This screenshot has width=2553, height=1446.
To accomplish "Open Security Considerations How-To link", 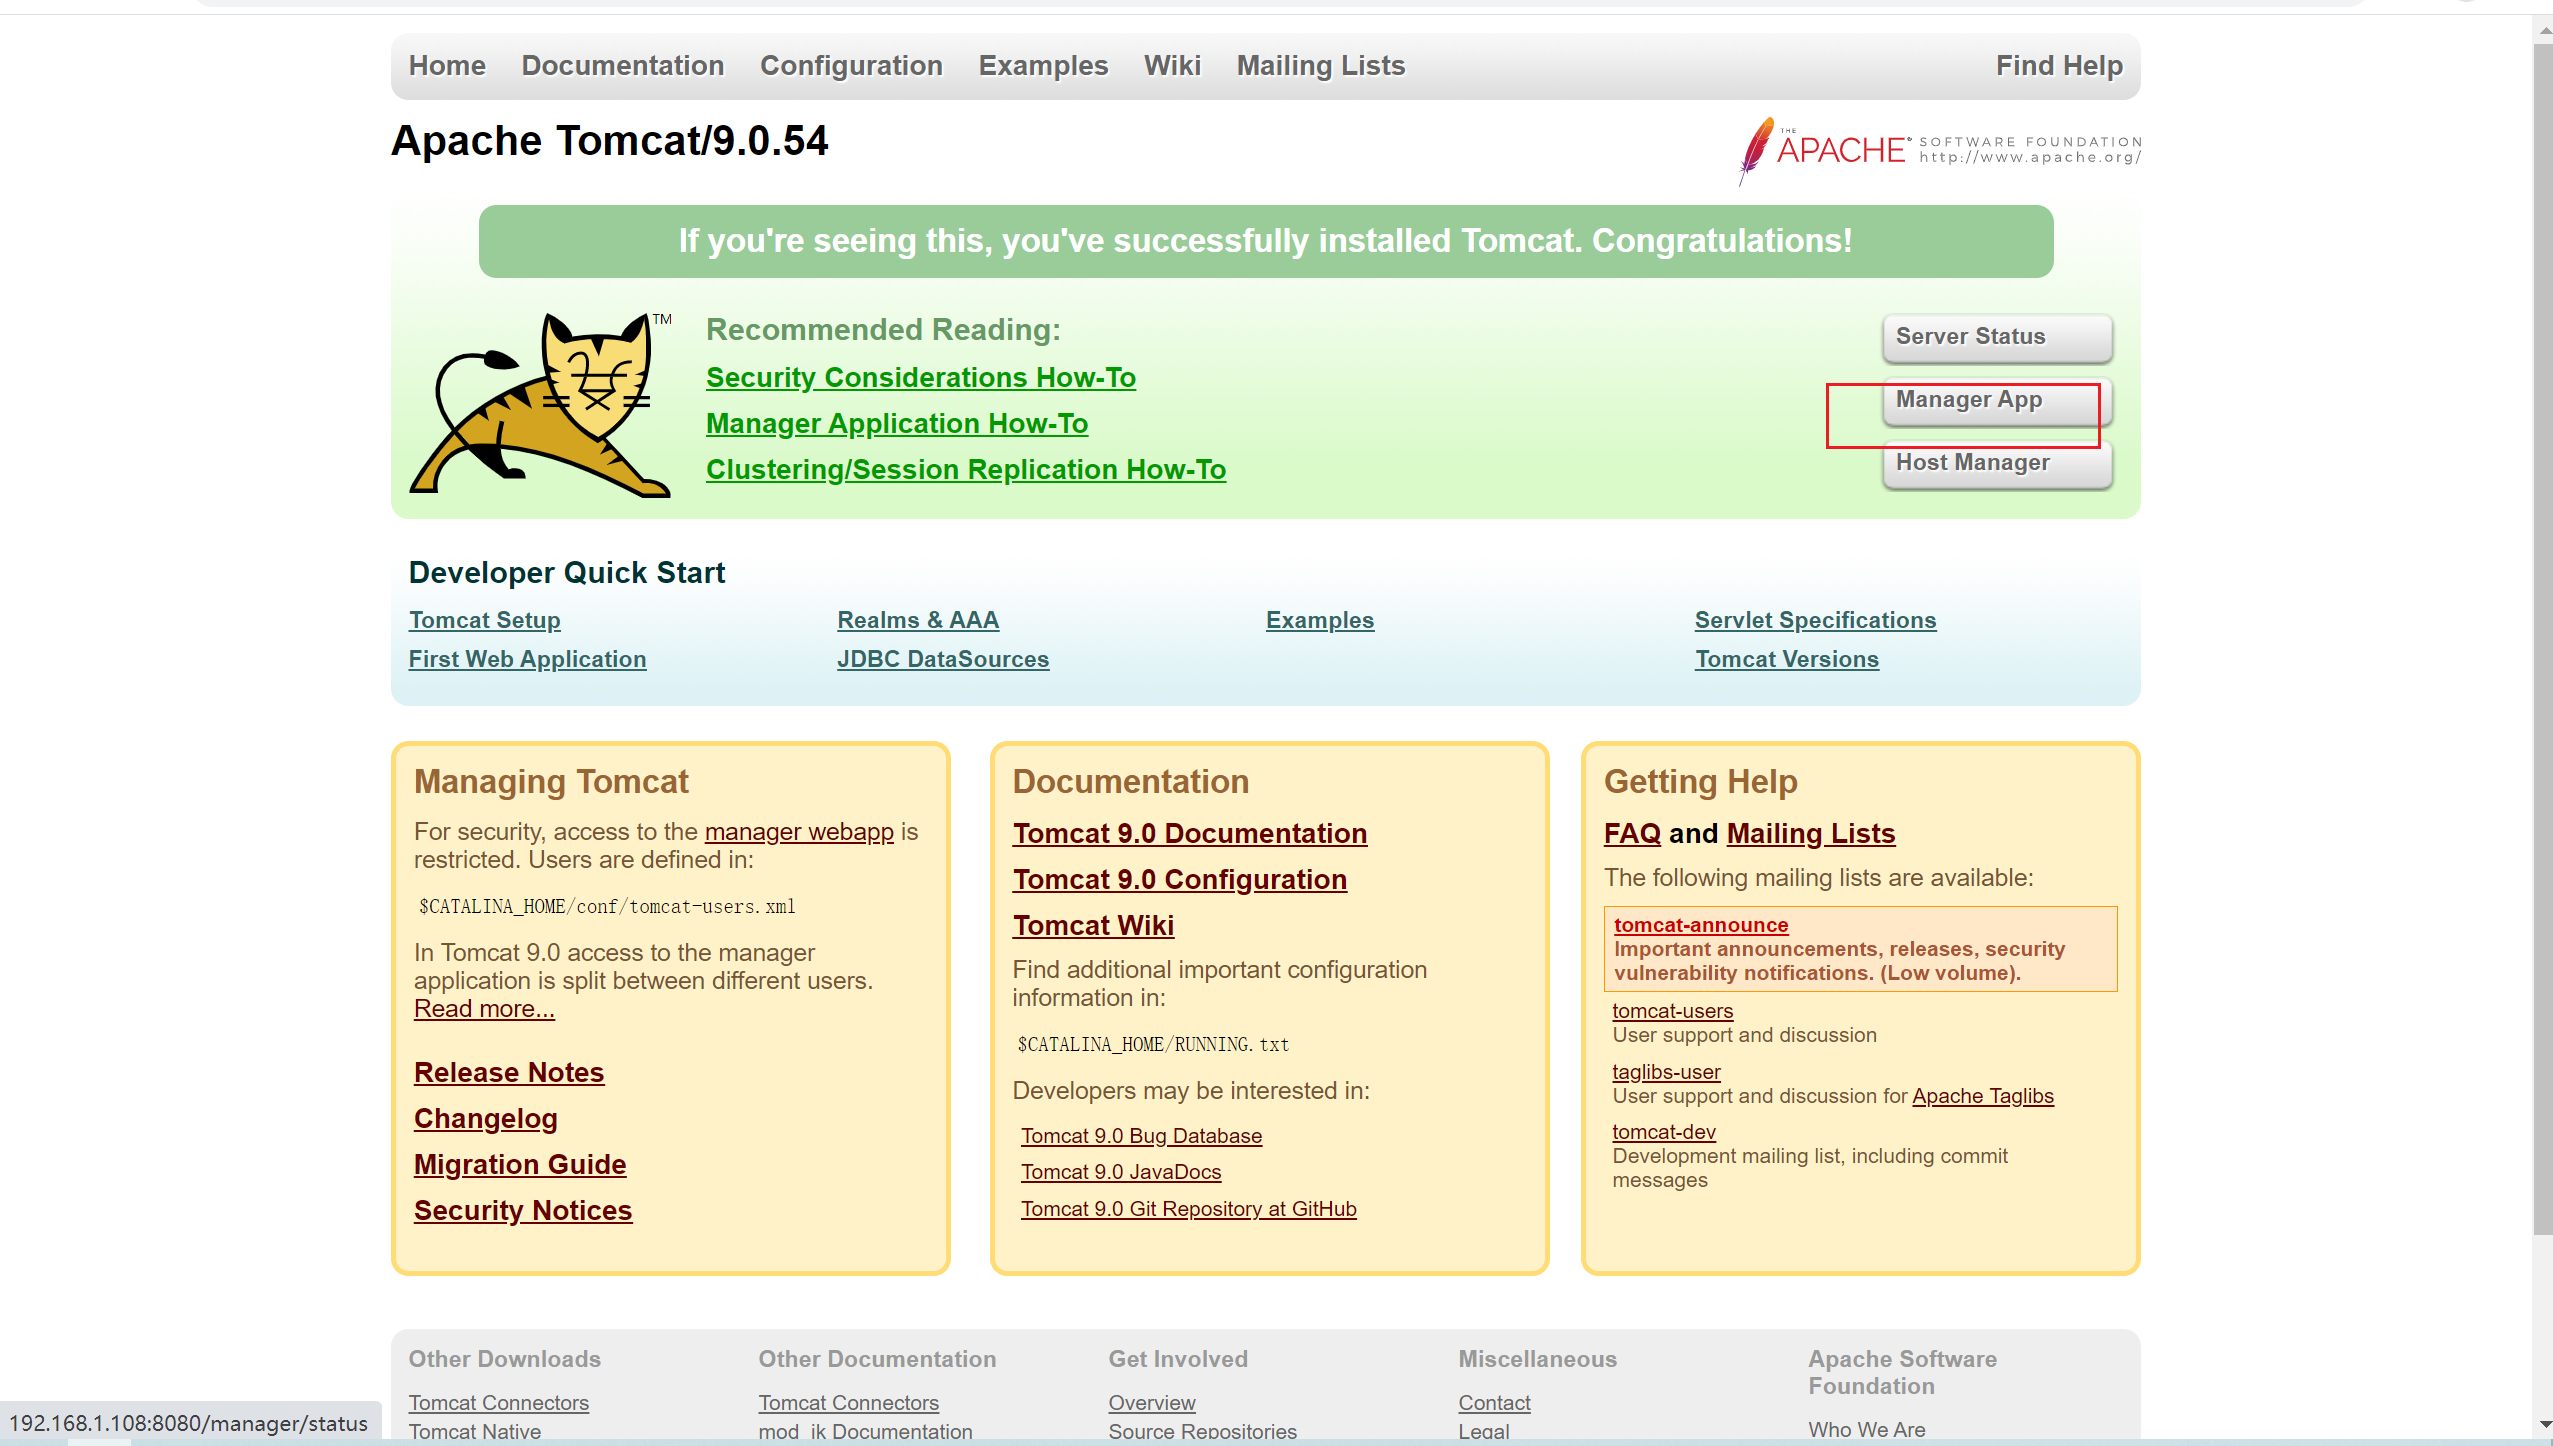I will pyautogui.click(x=920, y=378).
